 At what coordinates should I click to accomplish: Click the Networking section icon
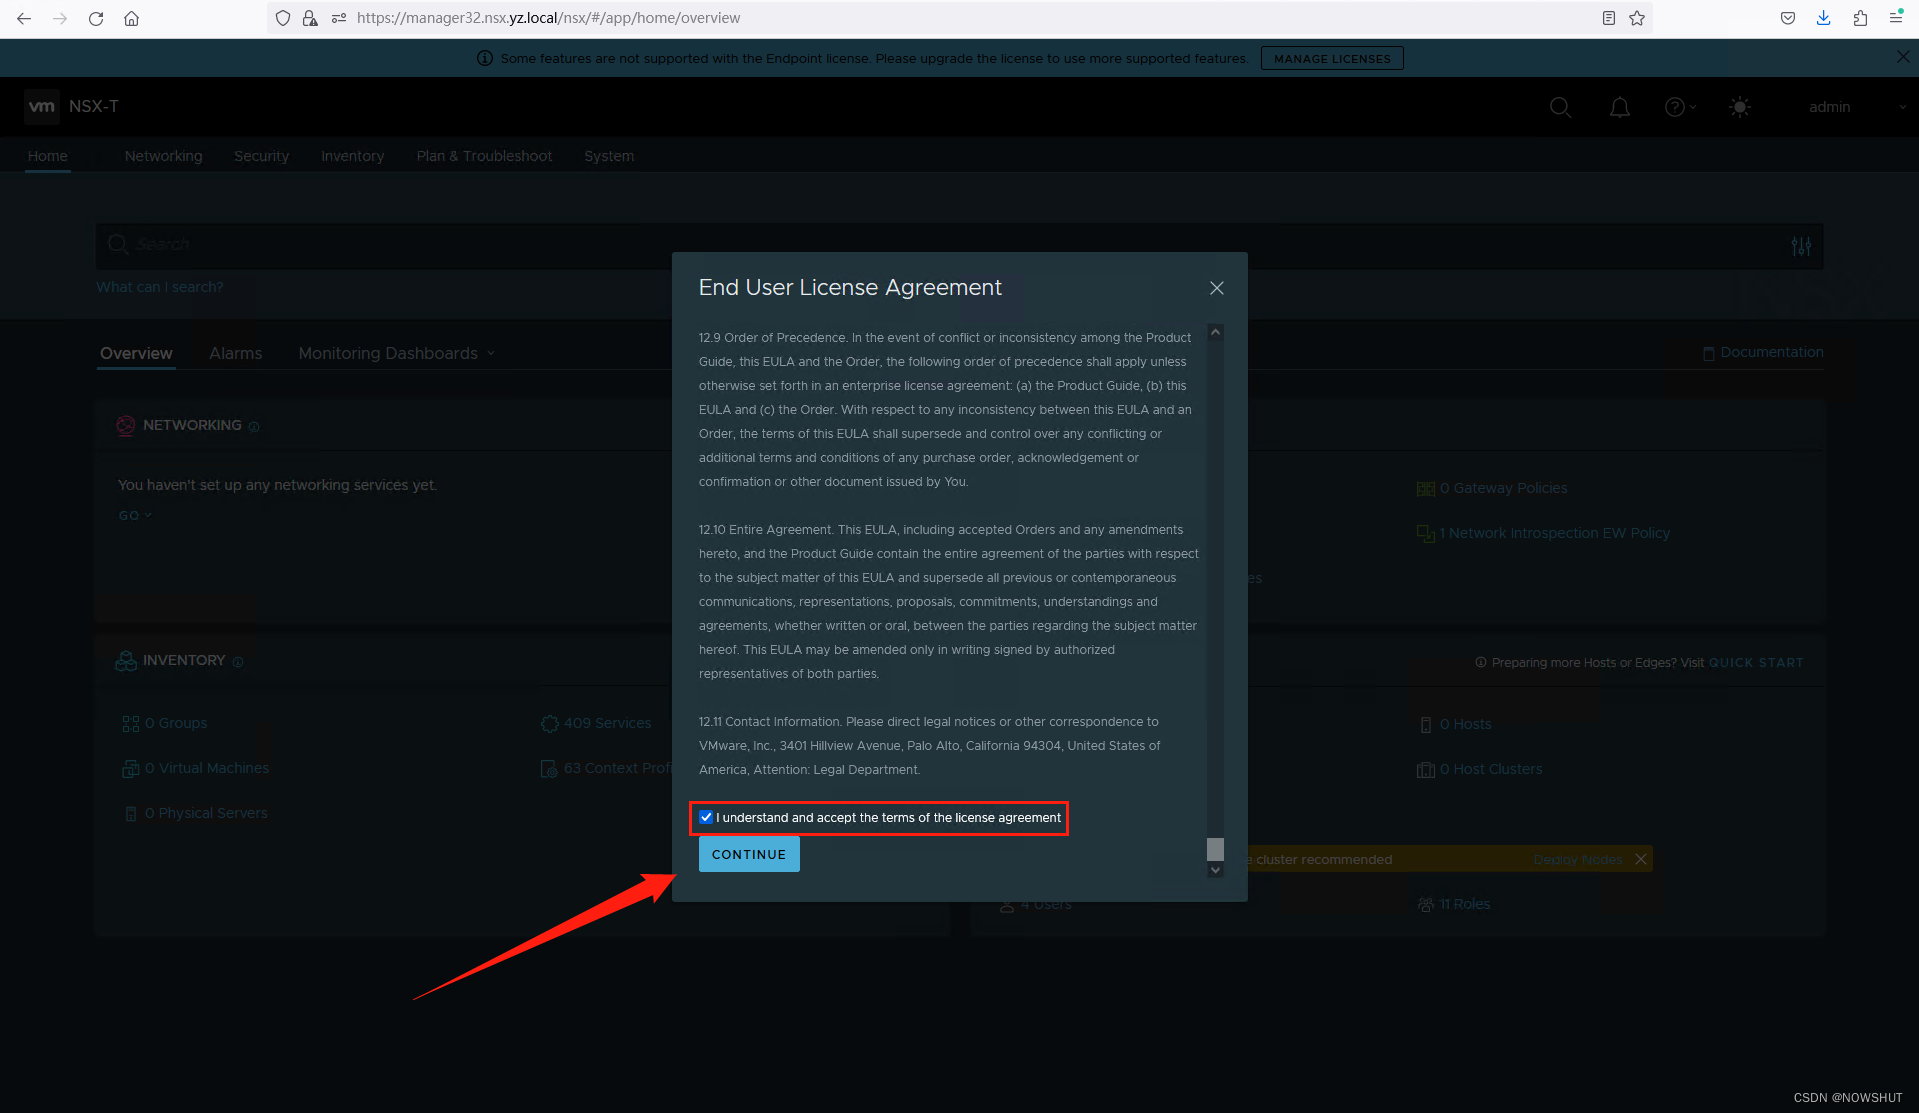[125, 425]
